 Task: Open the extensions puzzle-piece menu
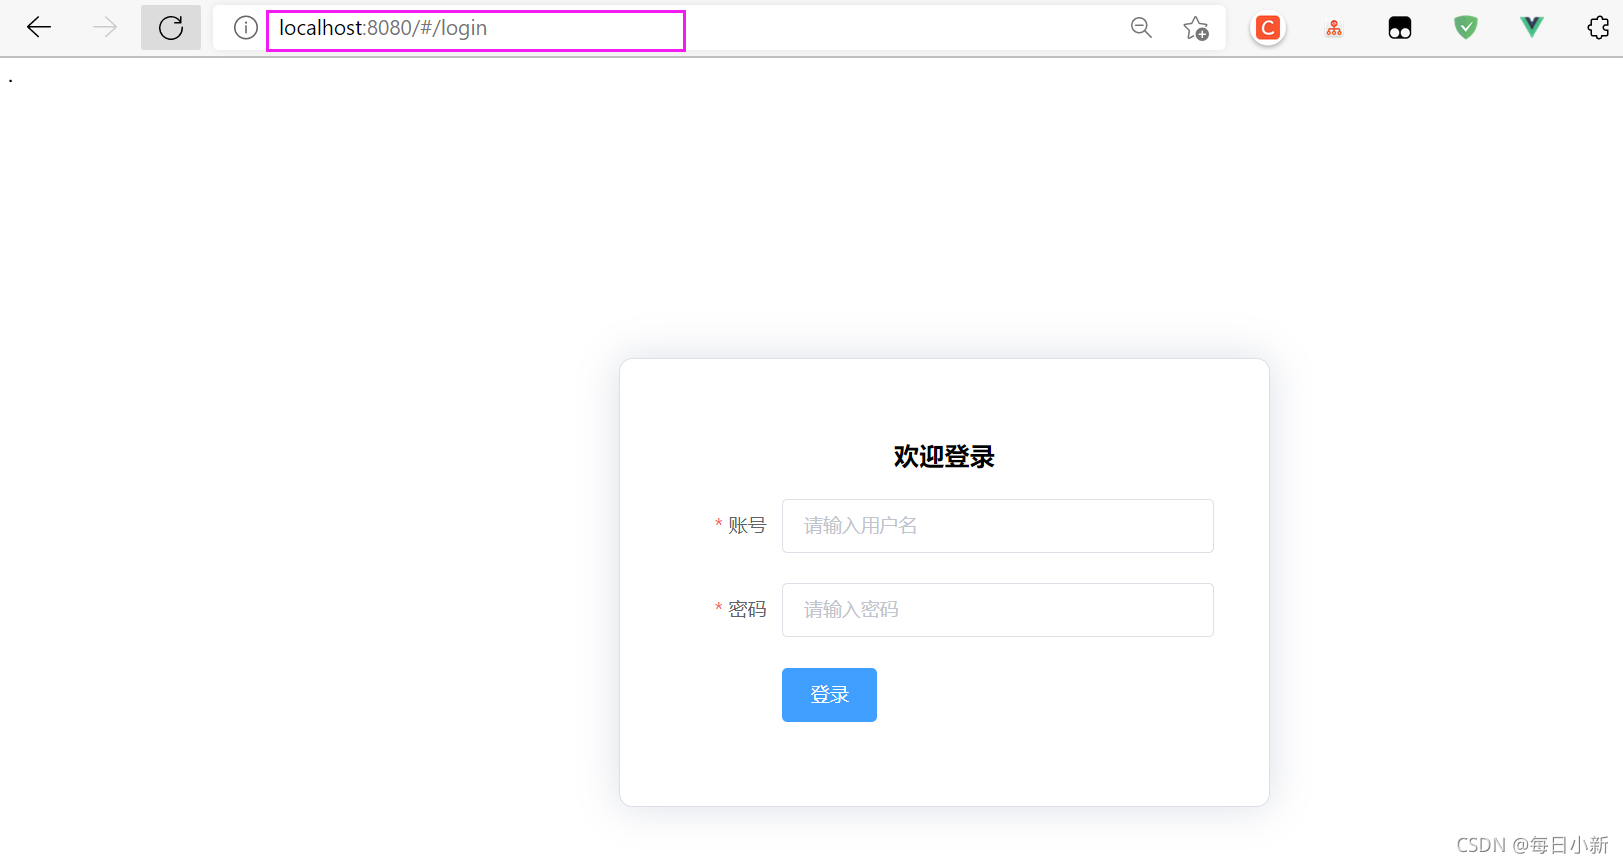[x=1598, y=28]
